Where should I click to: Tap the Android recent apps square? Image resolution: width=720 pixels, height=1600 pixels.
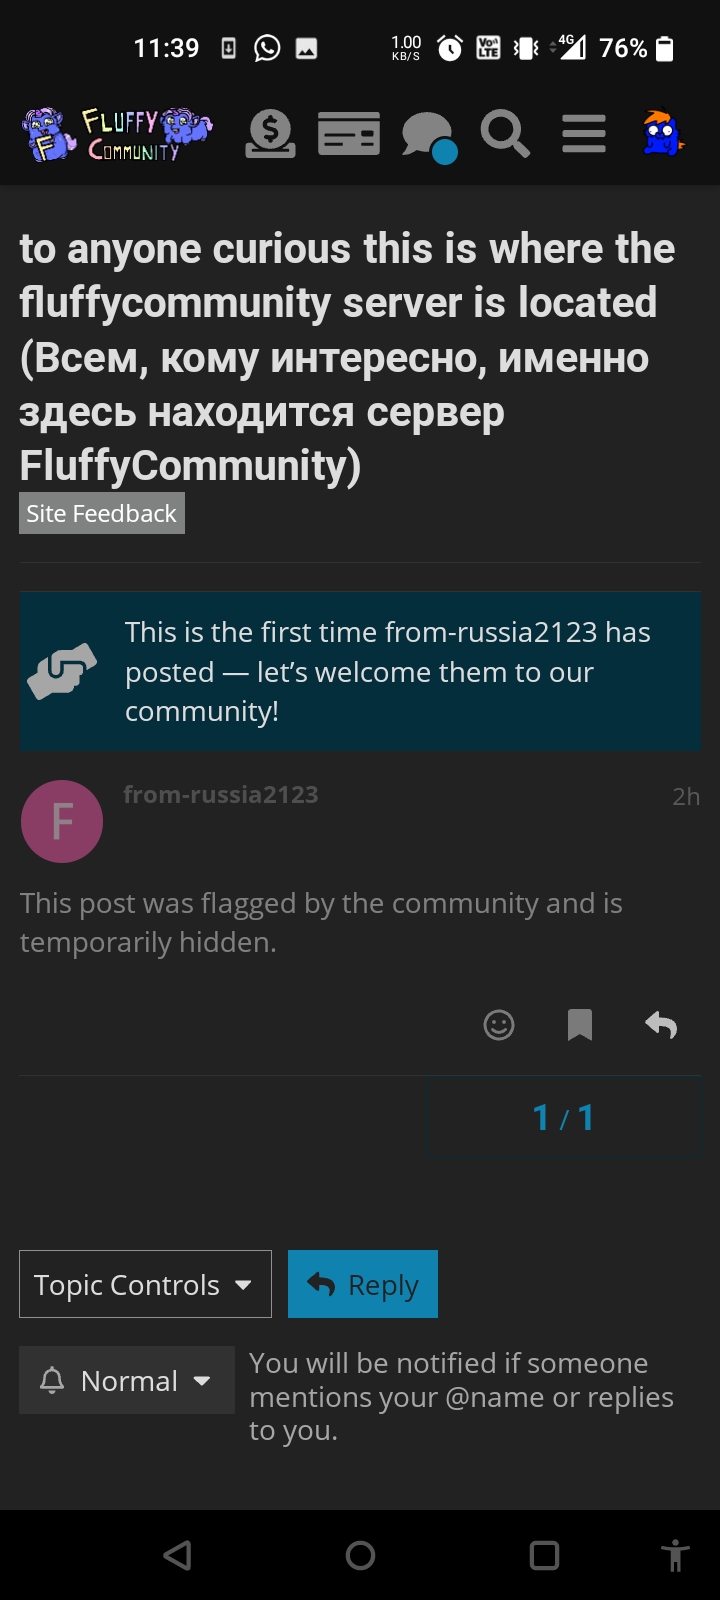pos(544,1555)
